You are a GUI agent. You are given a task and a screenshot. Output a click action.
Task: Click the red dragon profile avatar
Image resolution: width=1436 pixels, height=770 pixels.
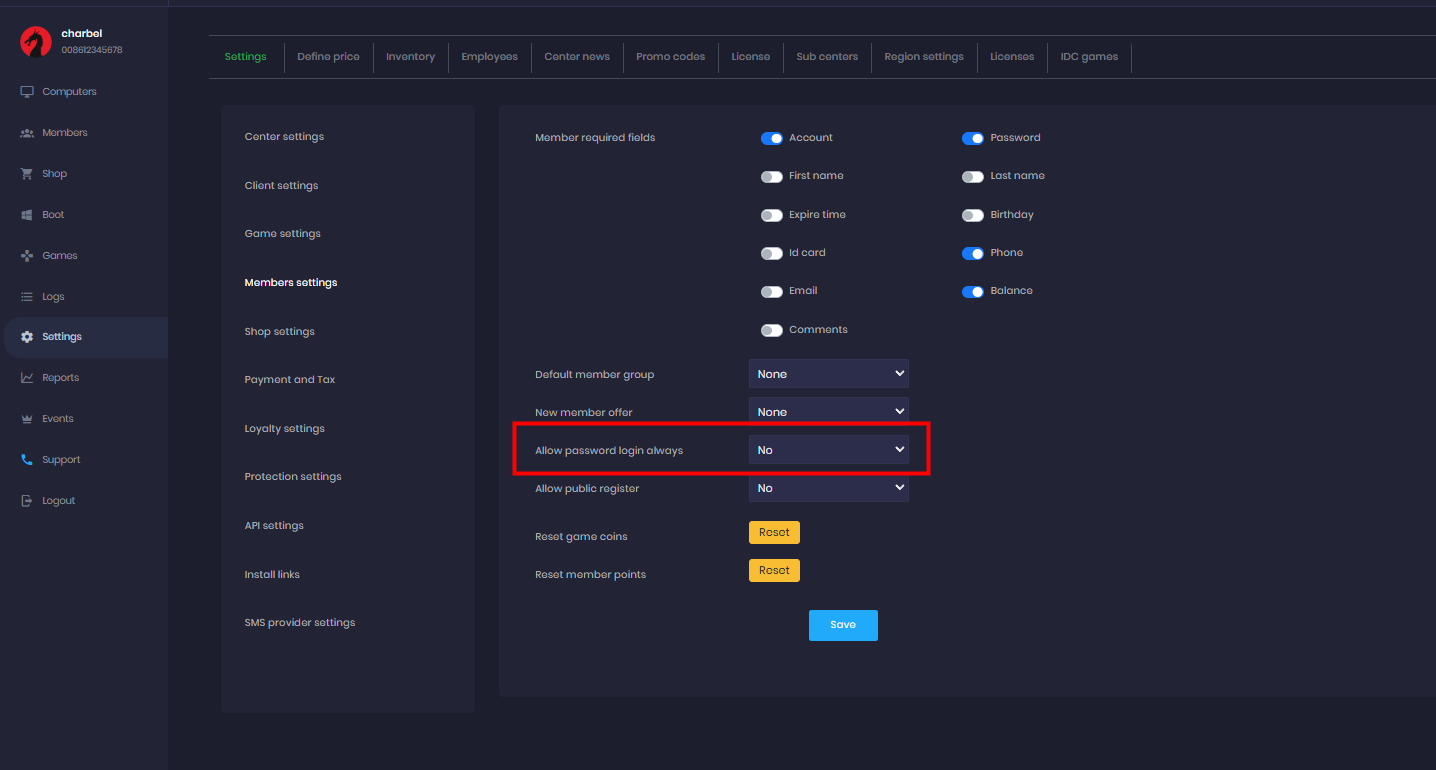[36, 41]
